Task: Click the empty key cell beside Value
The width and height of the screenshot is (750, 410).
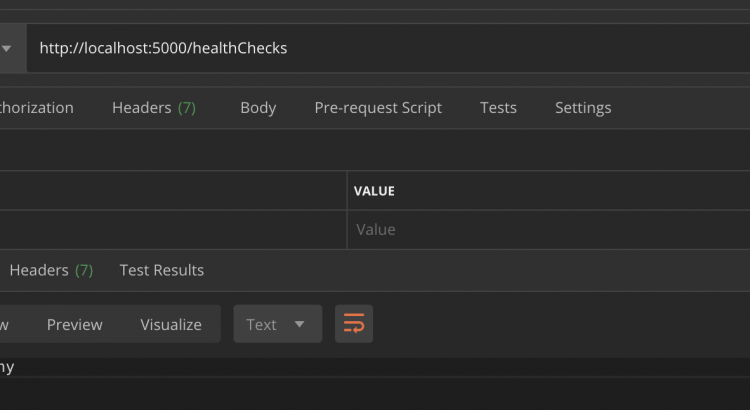Action: [172, 230]
